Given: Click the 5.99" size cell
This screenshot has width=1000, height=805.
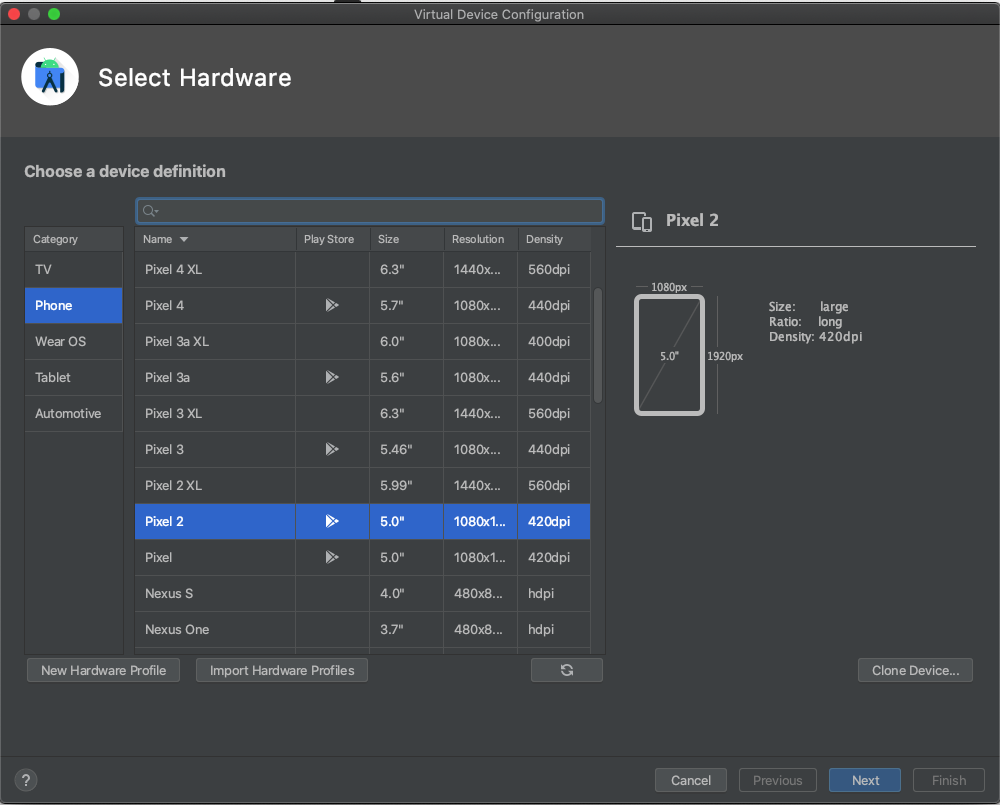Looking at the screenshot, I should coord(406,486).
